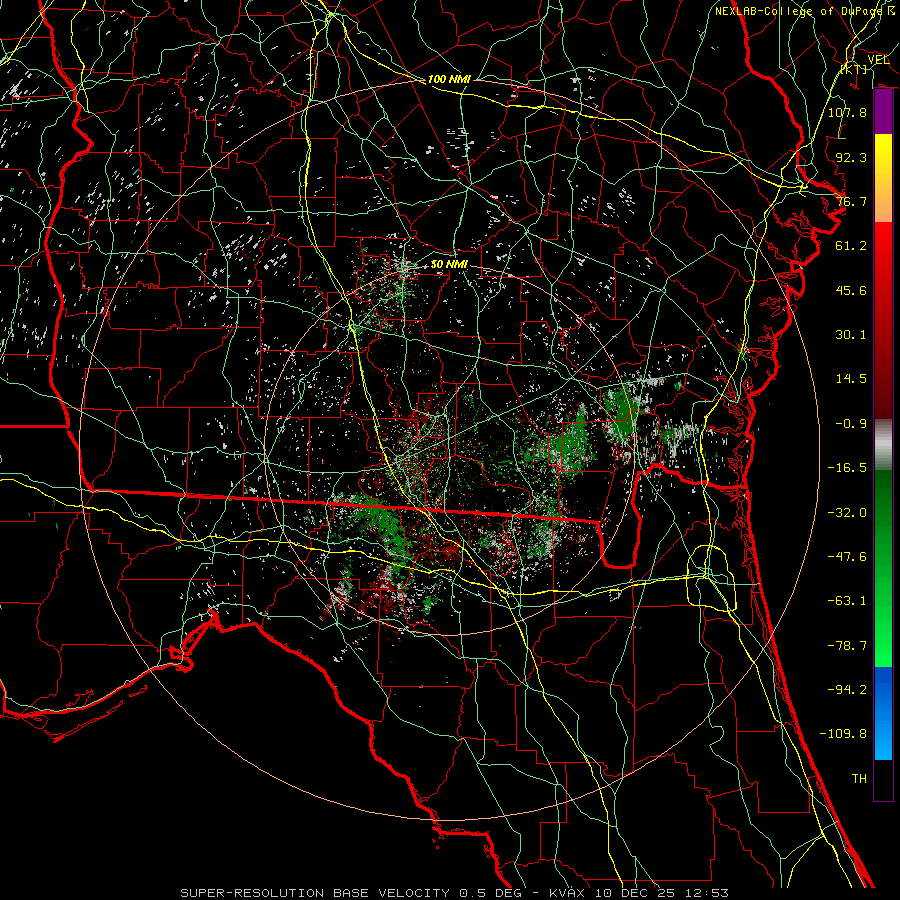Click the -0.9 velocity scale value
Viewport: 900px width, 900px height.
pos(851,424)
